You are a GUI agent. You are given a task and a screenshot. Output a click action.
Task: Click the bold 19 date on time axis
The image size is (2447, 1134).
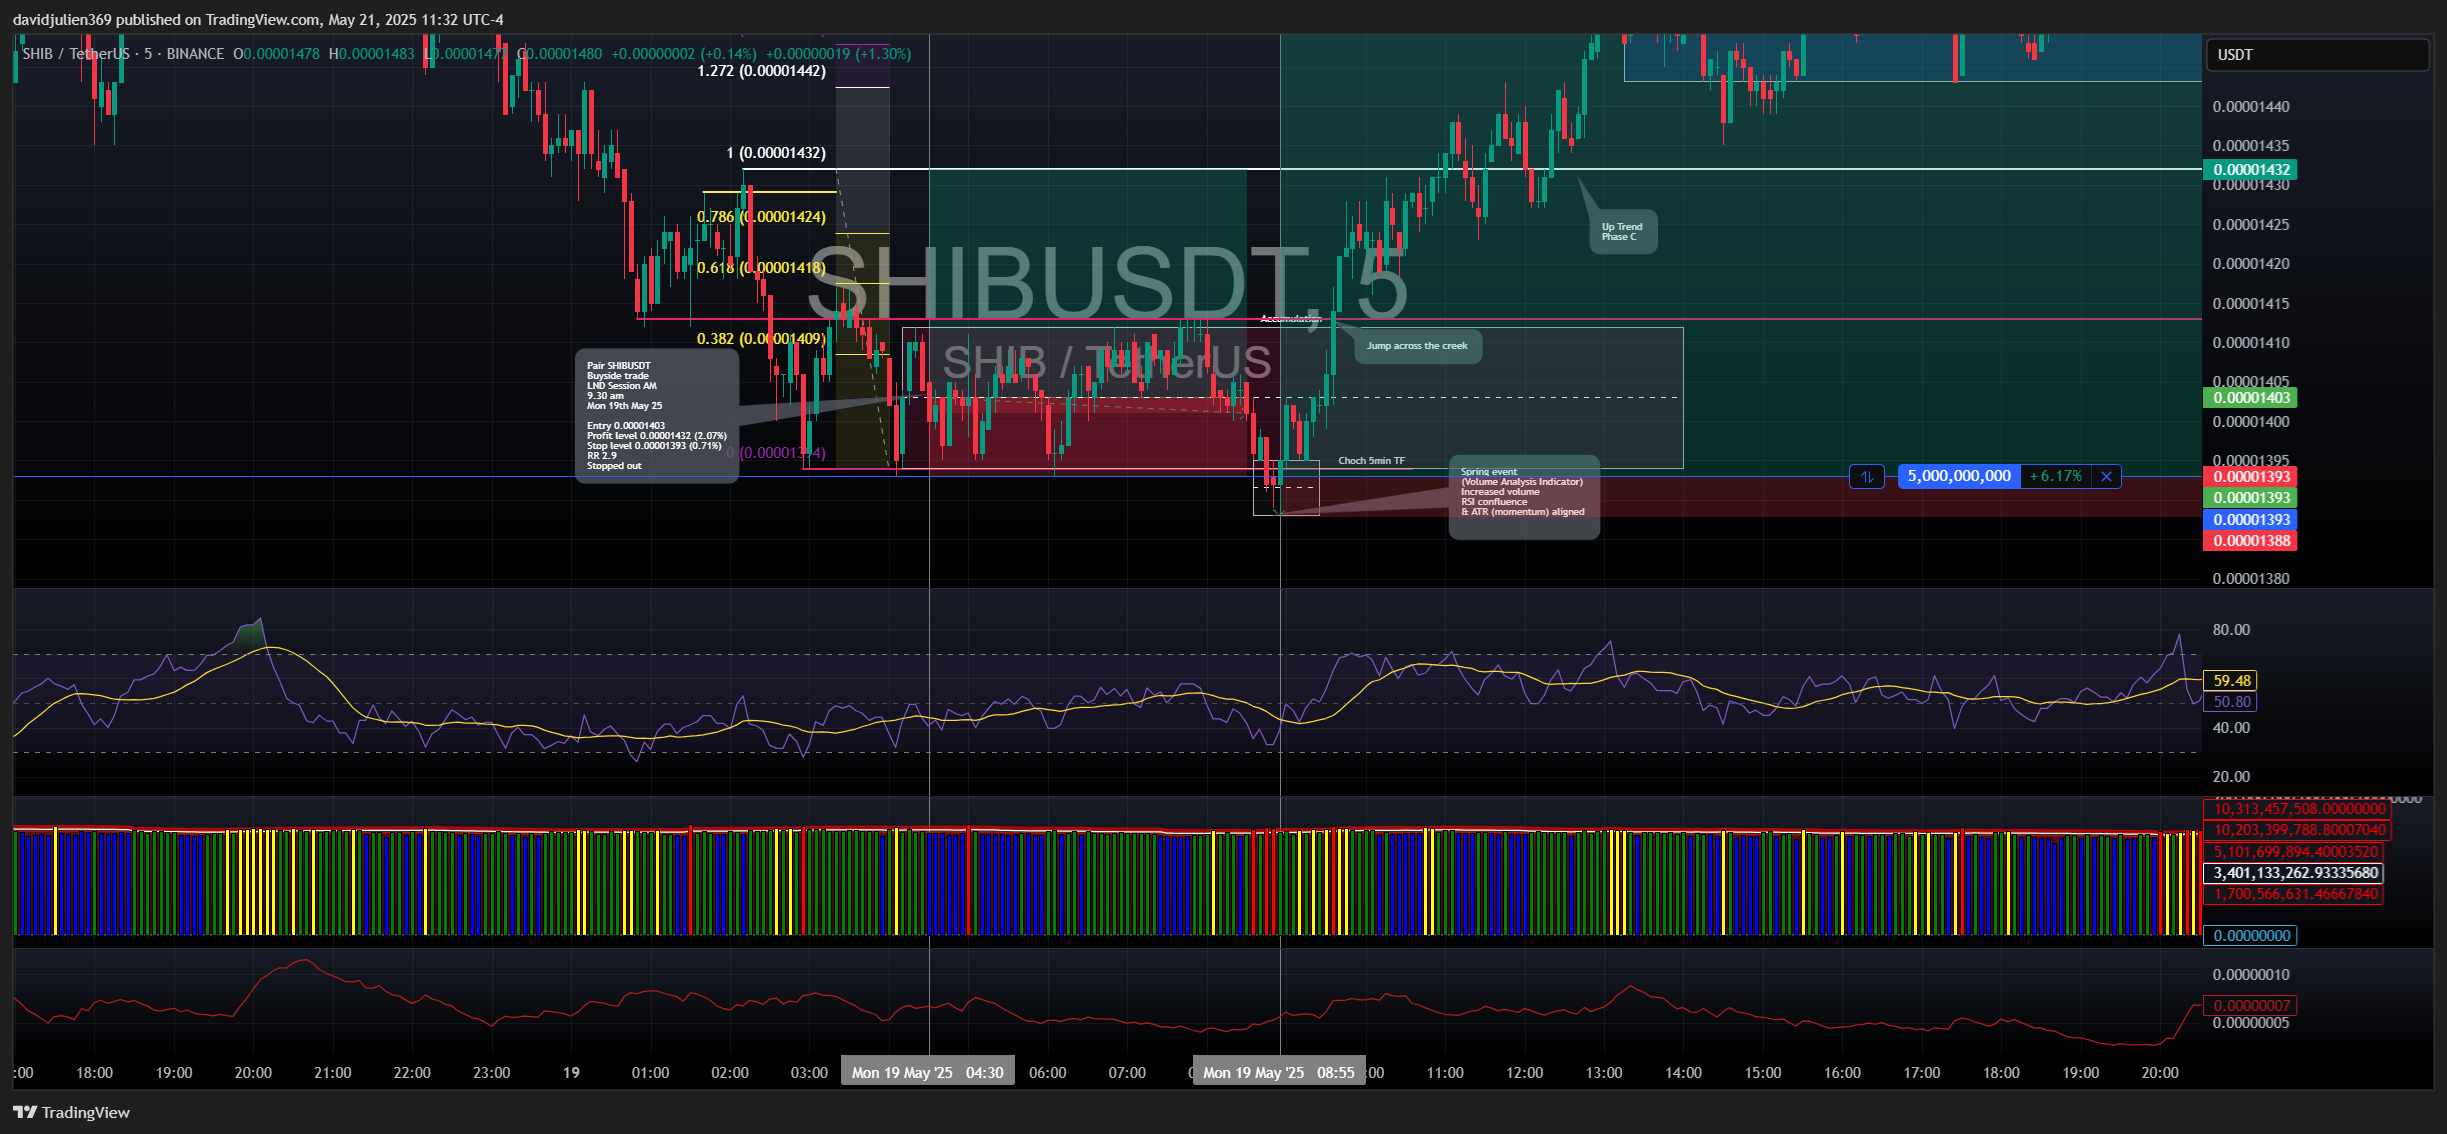point(571,1073)
